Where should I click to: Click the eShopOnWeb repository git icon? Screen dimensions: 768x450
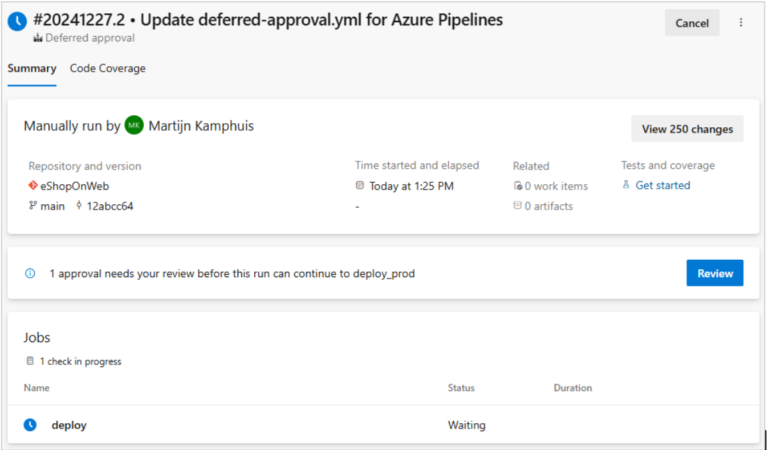[x=33, y=186]
